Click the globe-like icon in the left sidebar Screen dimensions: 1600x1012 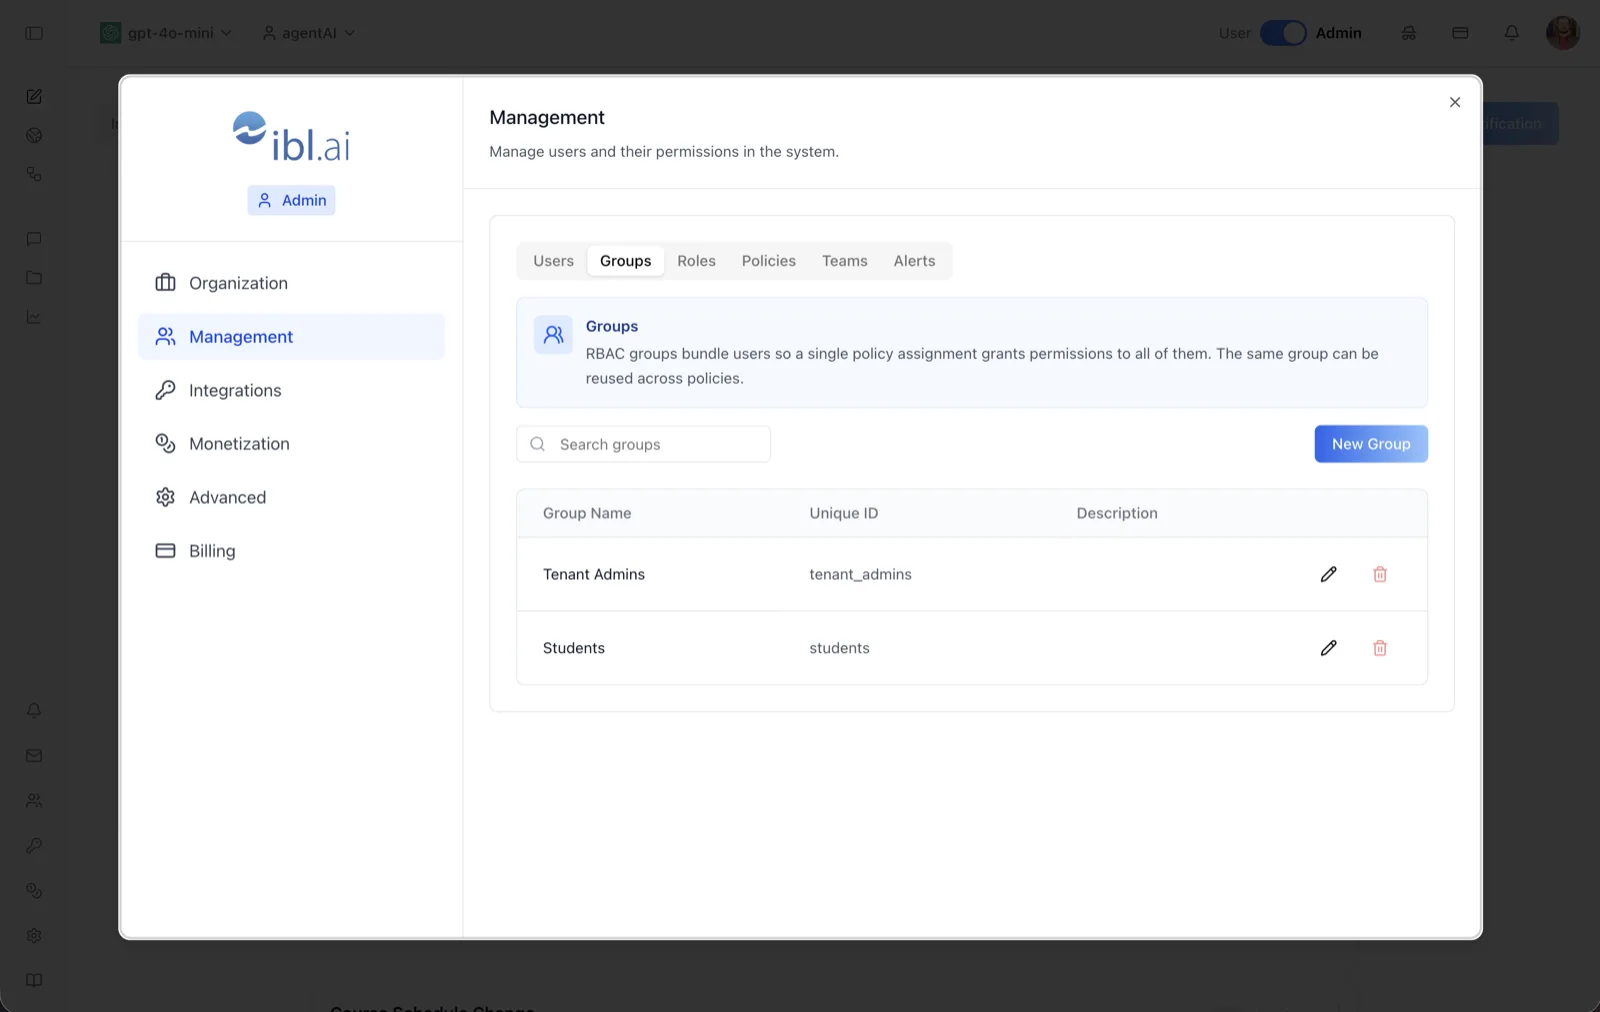(x=34, y=135)
